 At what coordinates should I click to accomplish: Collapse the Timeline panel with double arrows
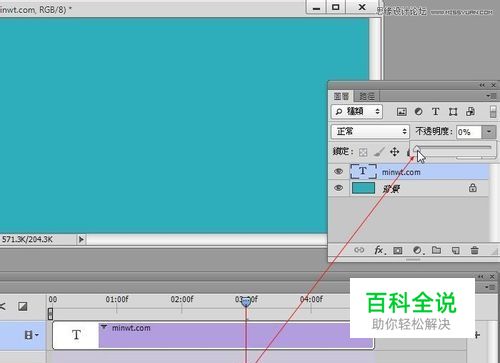coord(480,277)
